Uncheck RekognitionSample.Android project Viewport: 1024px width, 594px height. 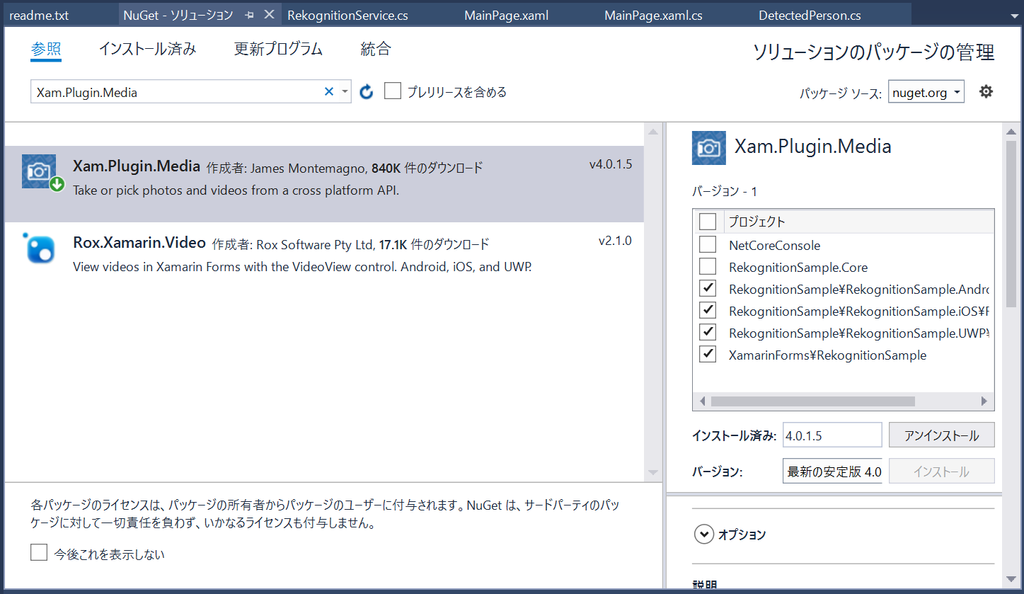point(707,288)
